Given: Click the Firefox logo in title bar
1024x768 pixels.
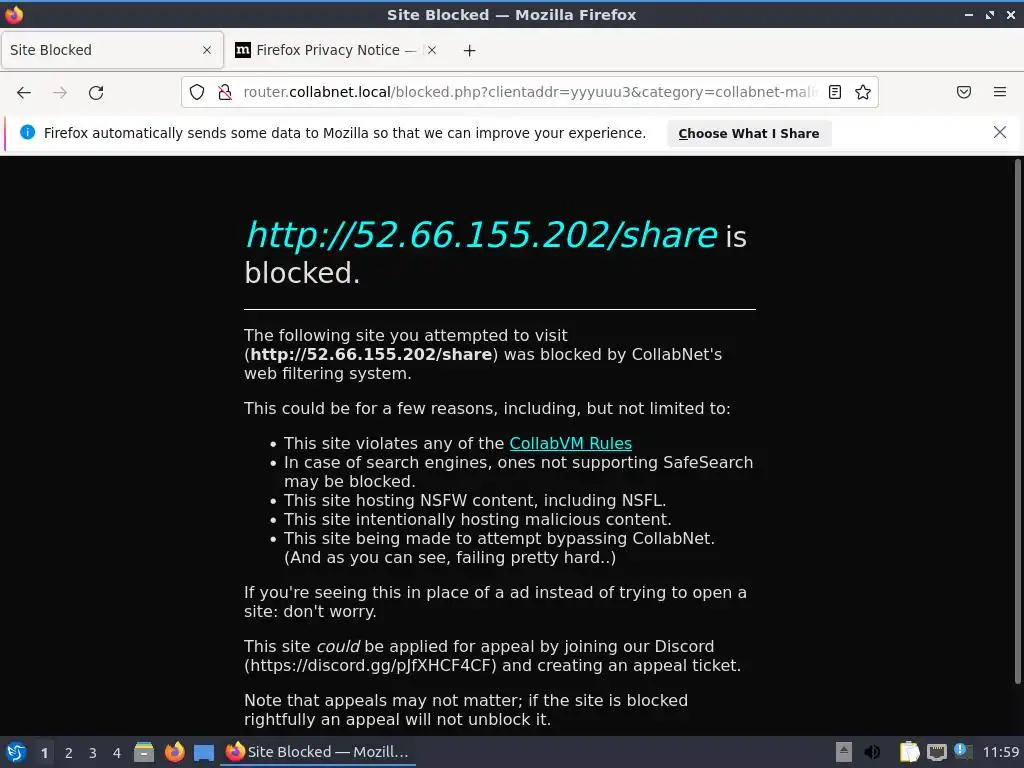Looking at the screenshot, I should pos(14,14).
